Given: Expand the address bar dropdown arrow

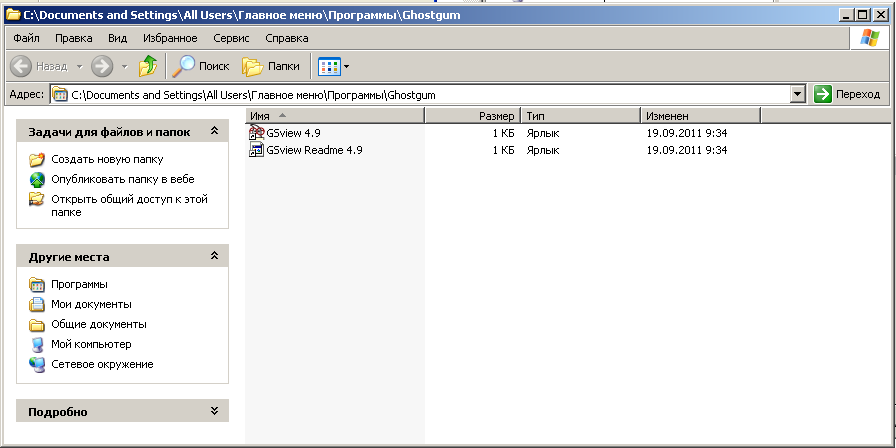Looking at the screenshot, I should click(x=797, y=94).
